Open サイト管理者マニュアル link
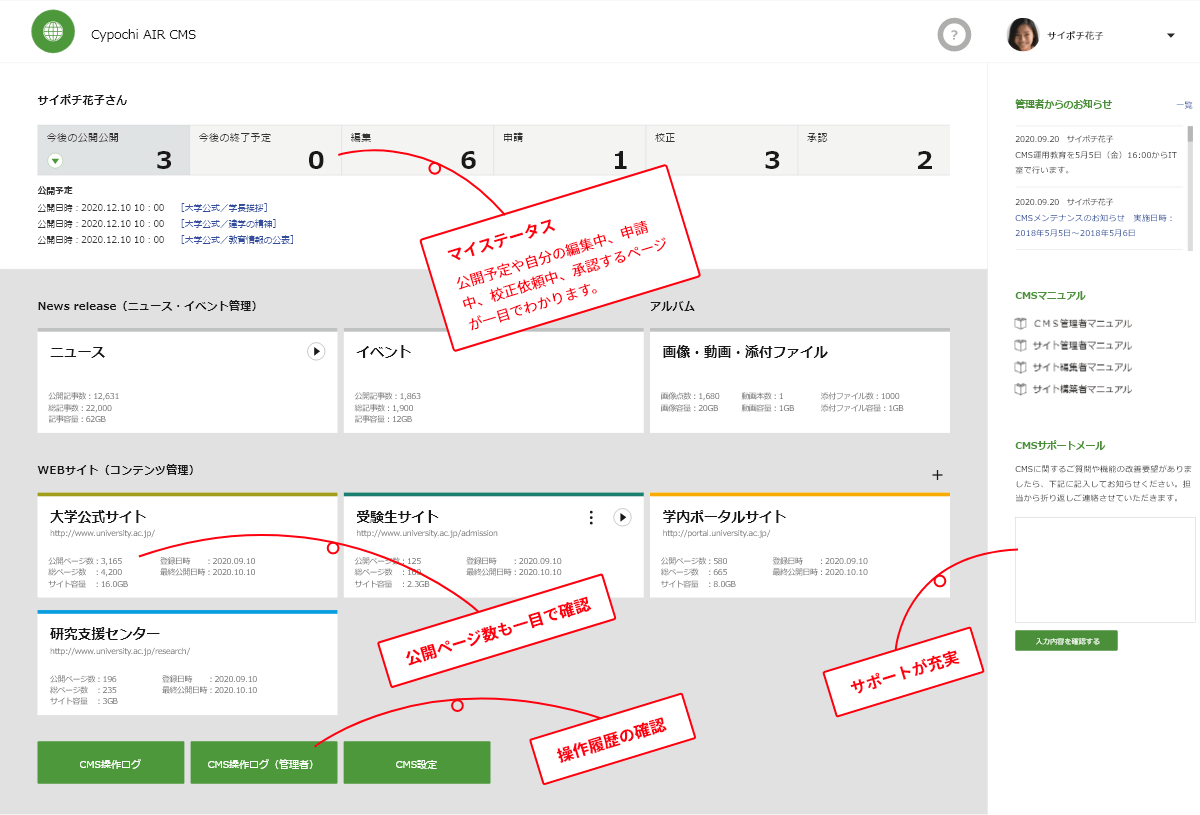The height and width of the screenshot is (815, 1200). [1083, 346]
